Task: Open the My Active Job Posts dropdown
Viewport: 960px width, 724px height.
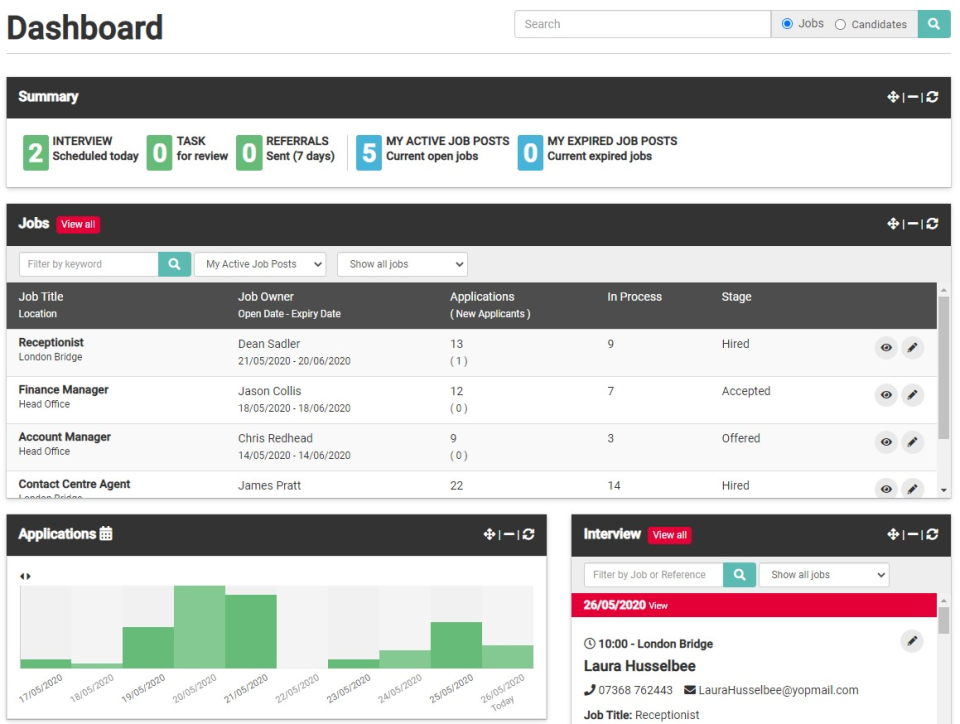Action: tap(260, 264)
